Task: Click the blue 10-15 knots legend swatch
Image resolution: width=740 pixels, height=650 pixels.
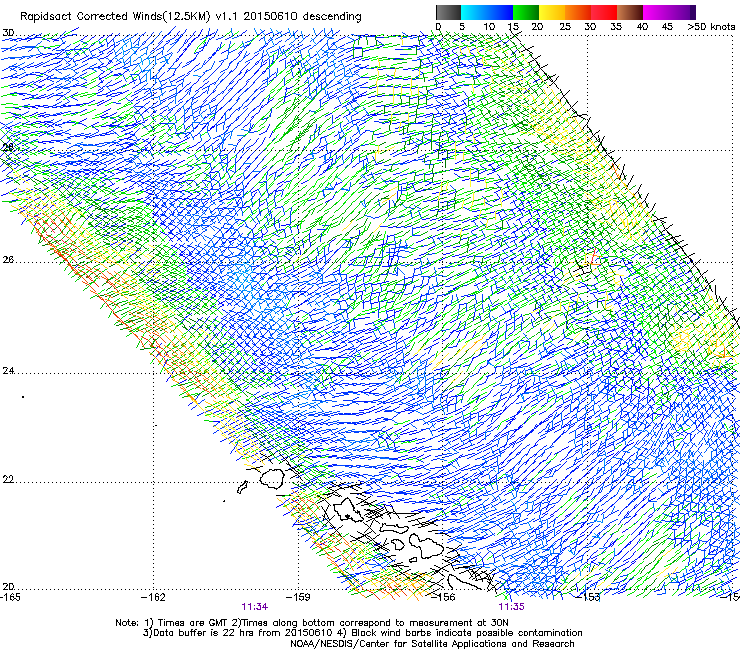Action: tap(500, 12)
